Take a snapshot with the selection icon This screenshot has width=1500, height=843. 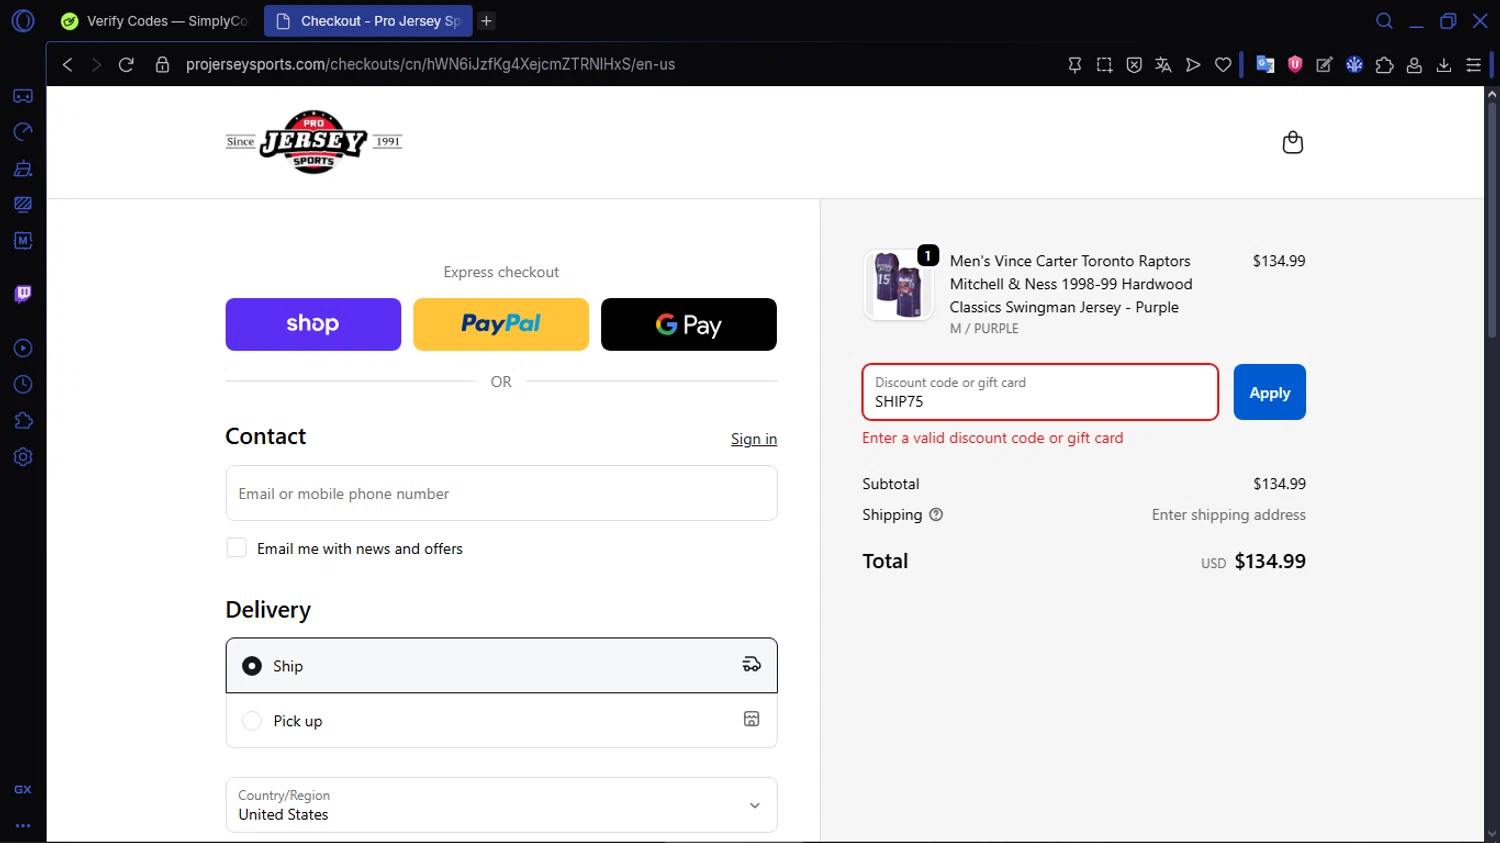[1104, 64]
